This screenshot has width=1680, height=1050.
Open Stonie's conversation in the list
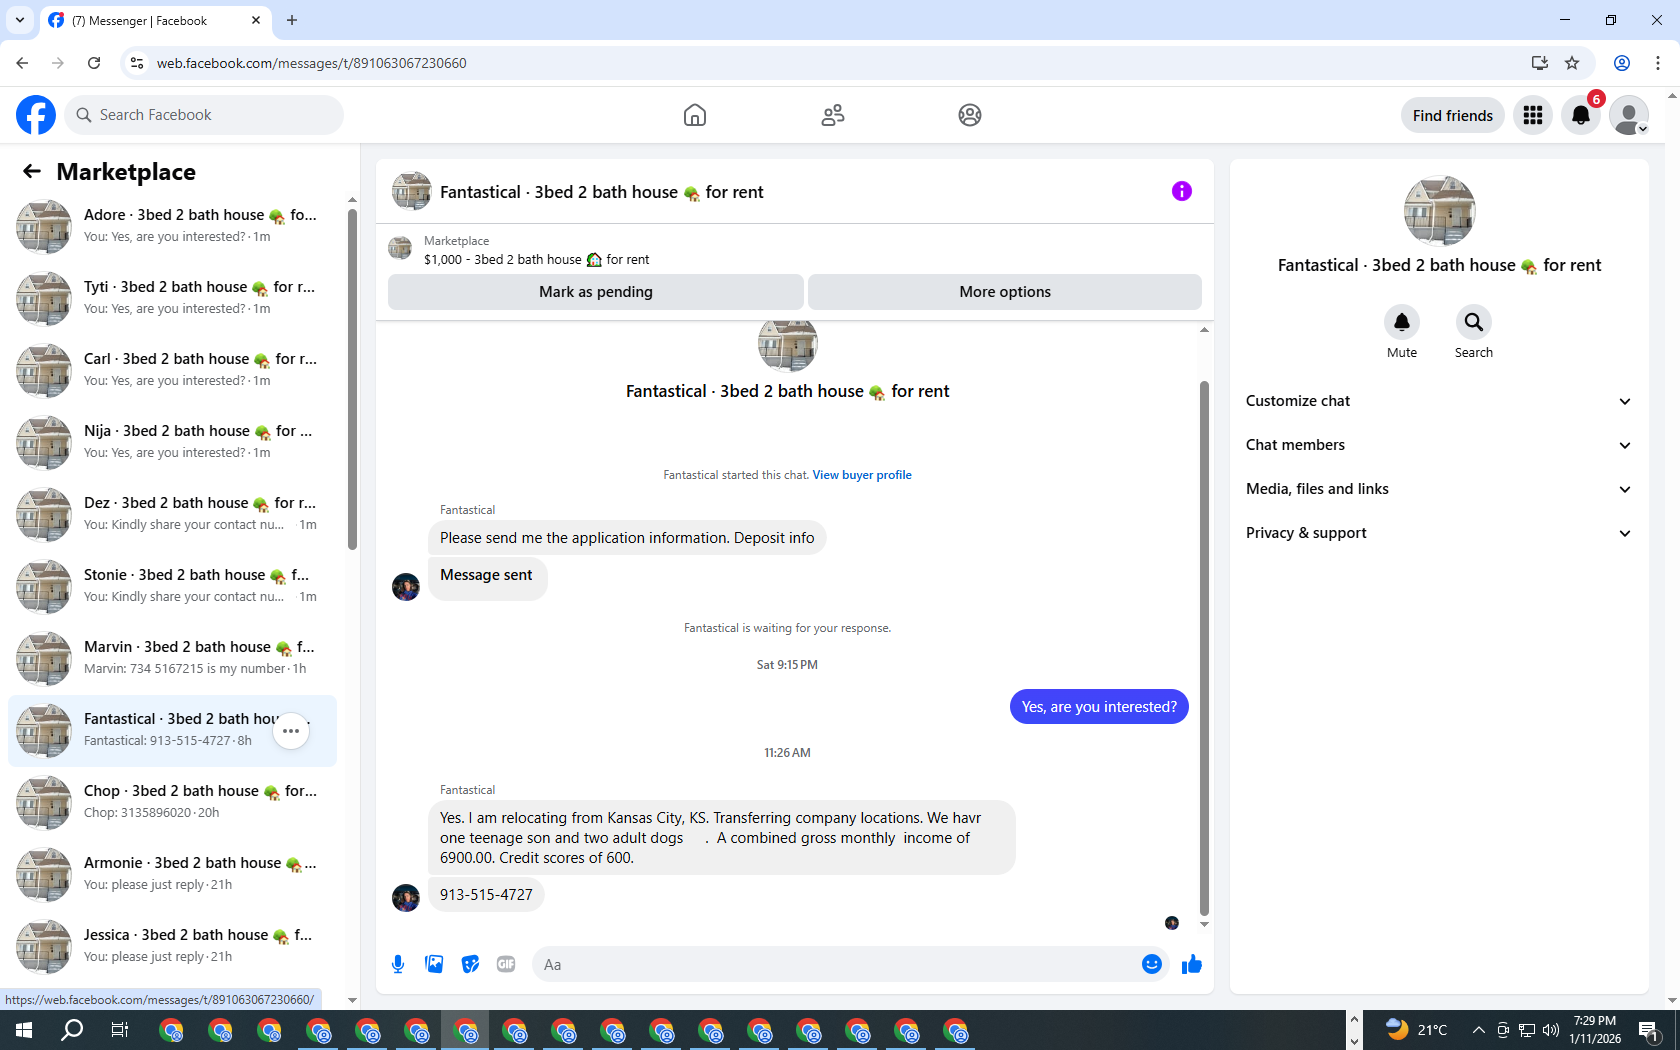click(x=172, y=586)
